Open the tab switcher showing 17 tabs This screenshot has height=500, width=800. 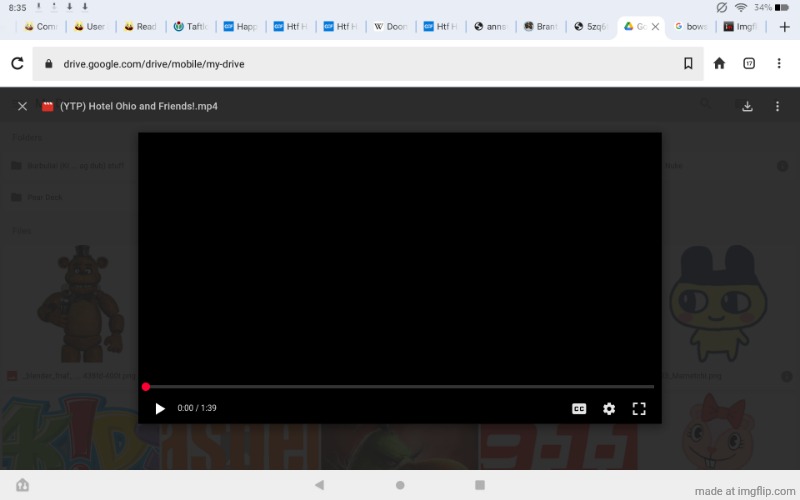point(749,64)
